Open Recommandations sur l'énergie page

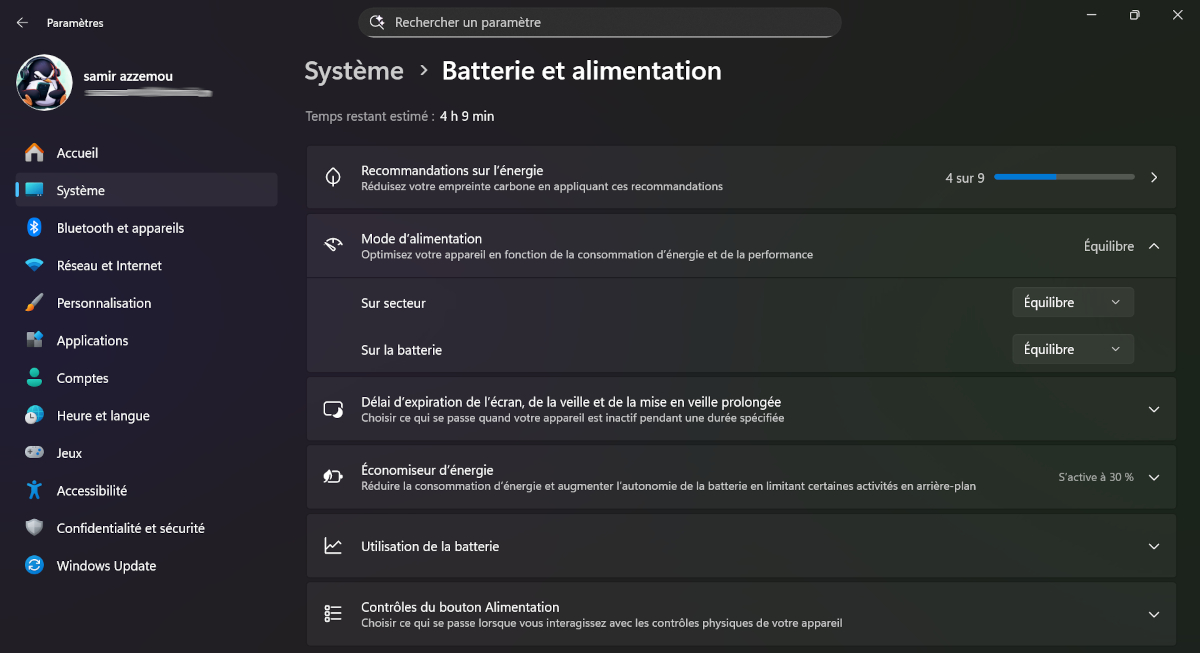pos(740,177)
